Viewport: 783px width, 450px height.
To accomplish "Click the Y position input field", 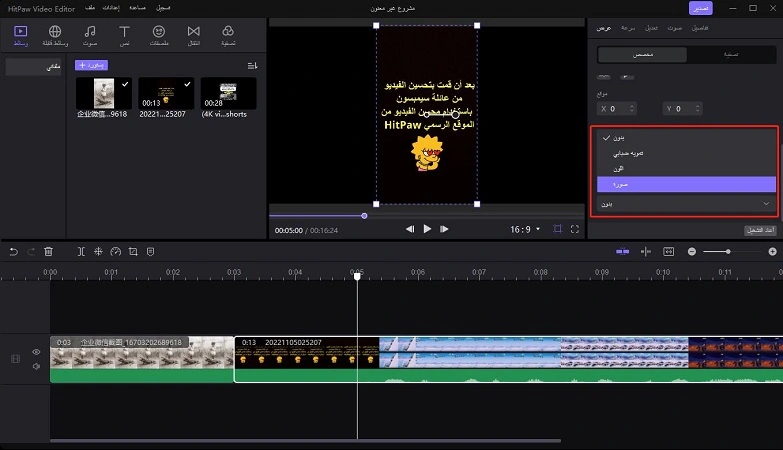I will 683,108.
